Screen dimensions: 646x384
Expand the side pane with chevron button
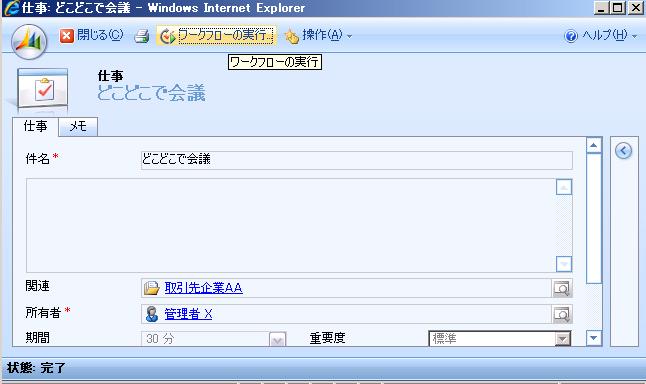pos(623,151)
